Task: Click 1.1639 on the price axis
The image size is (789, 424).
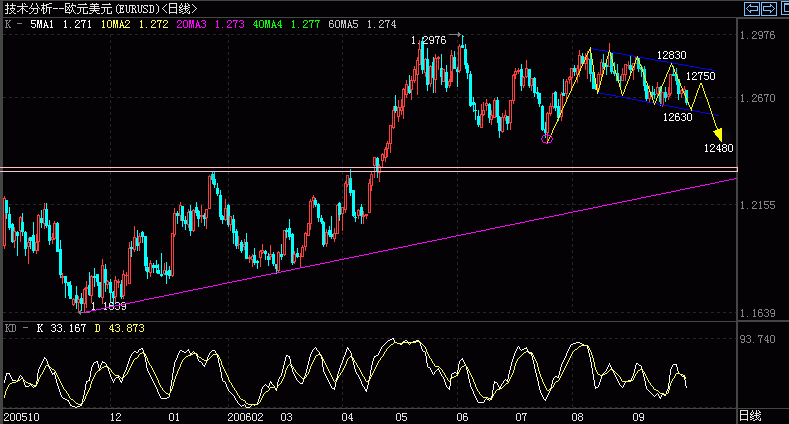Action: (x=757, y=313)
